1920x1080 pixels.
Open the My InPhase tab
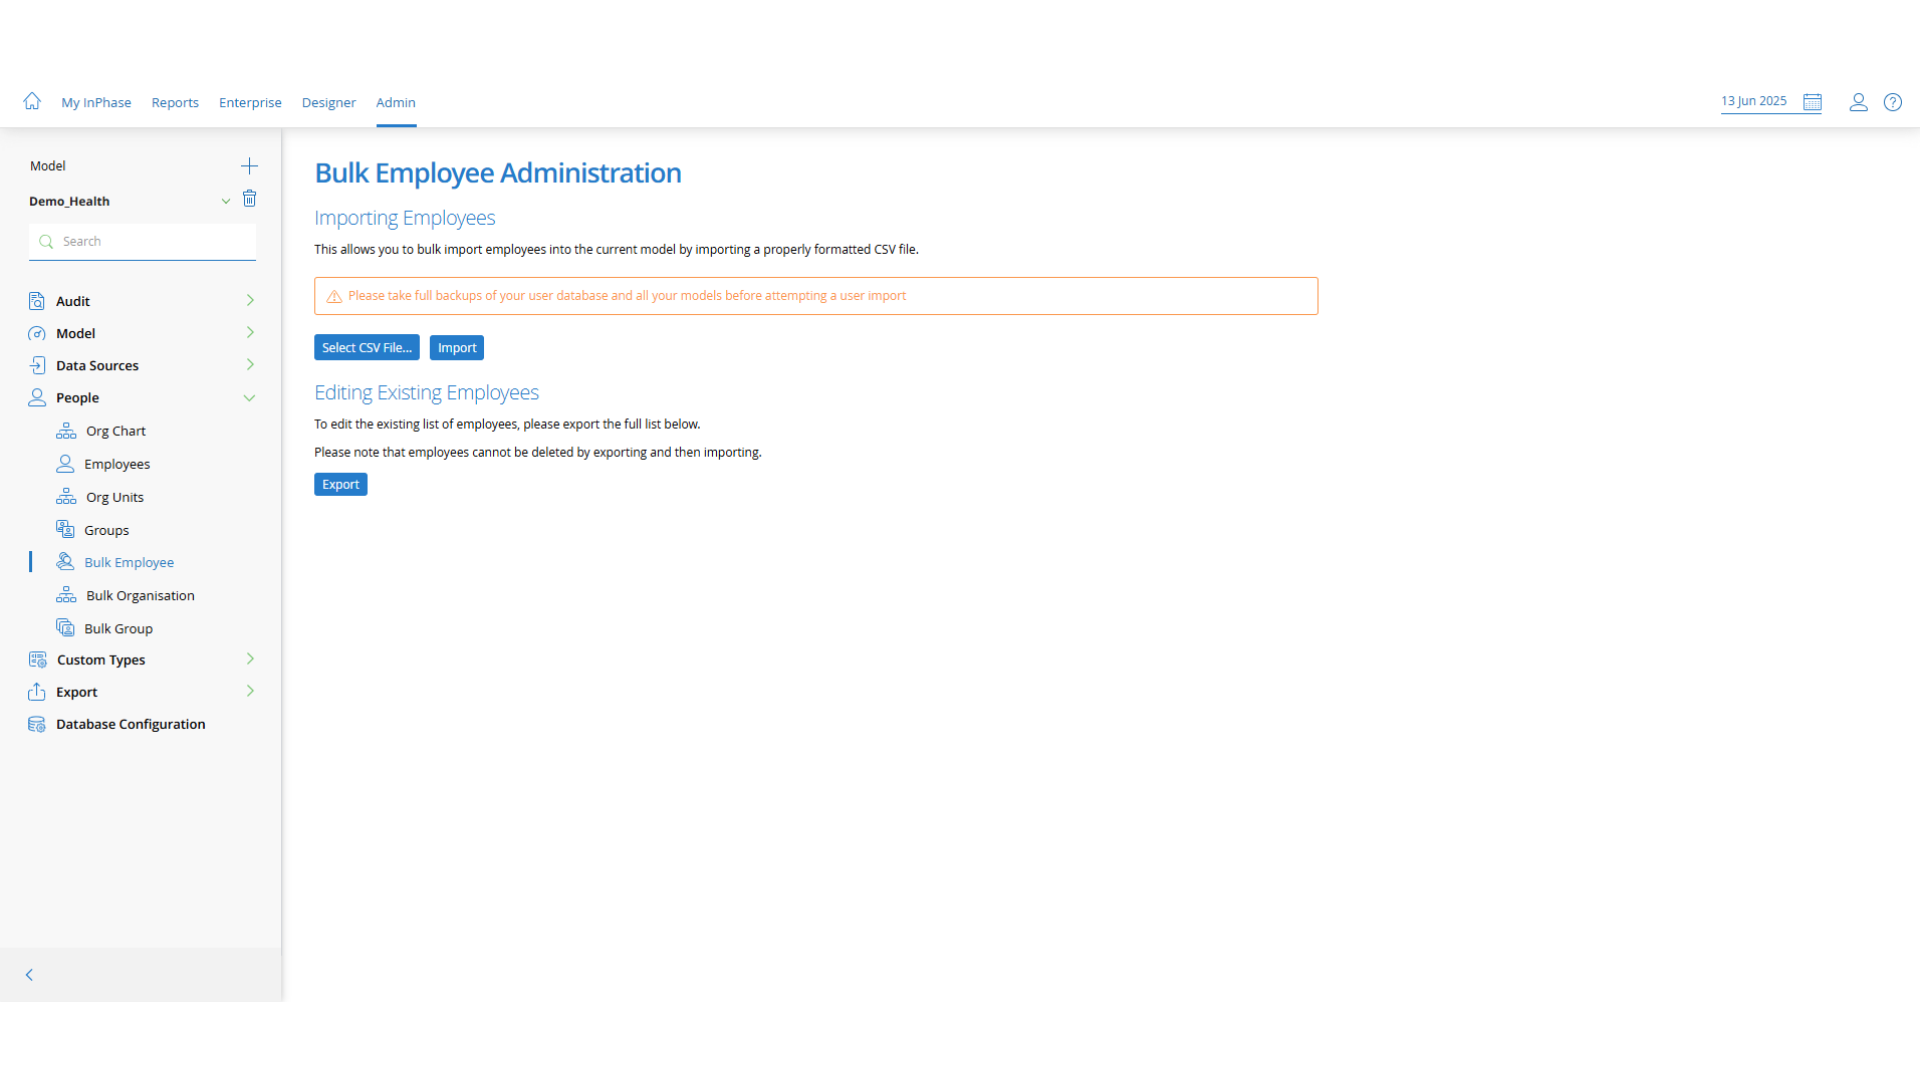click(96, 102)
